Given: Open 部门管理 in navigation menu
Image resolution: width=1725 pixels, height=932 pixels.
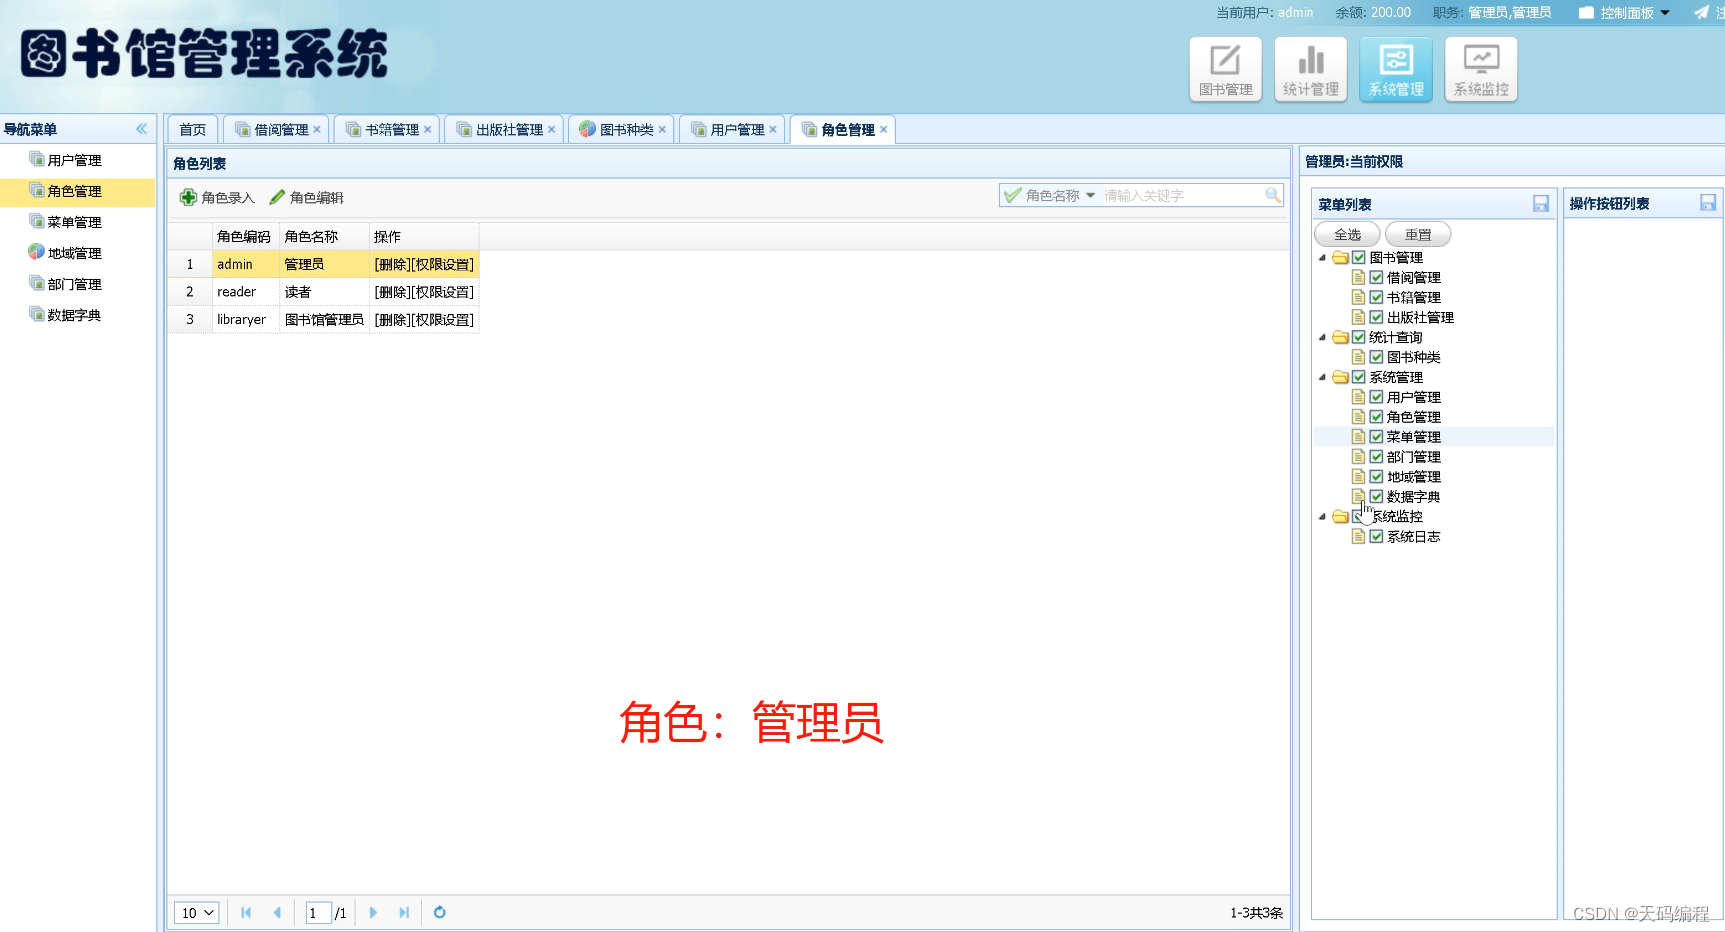Looking at the screenshot, I should pyautogui.click(x=74, y=284).
